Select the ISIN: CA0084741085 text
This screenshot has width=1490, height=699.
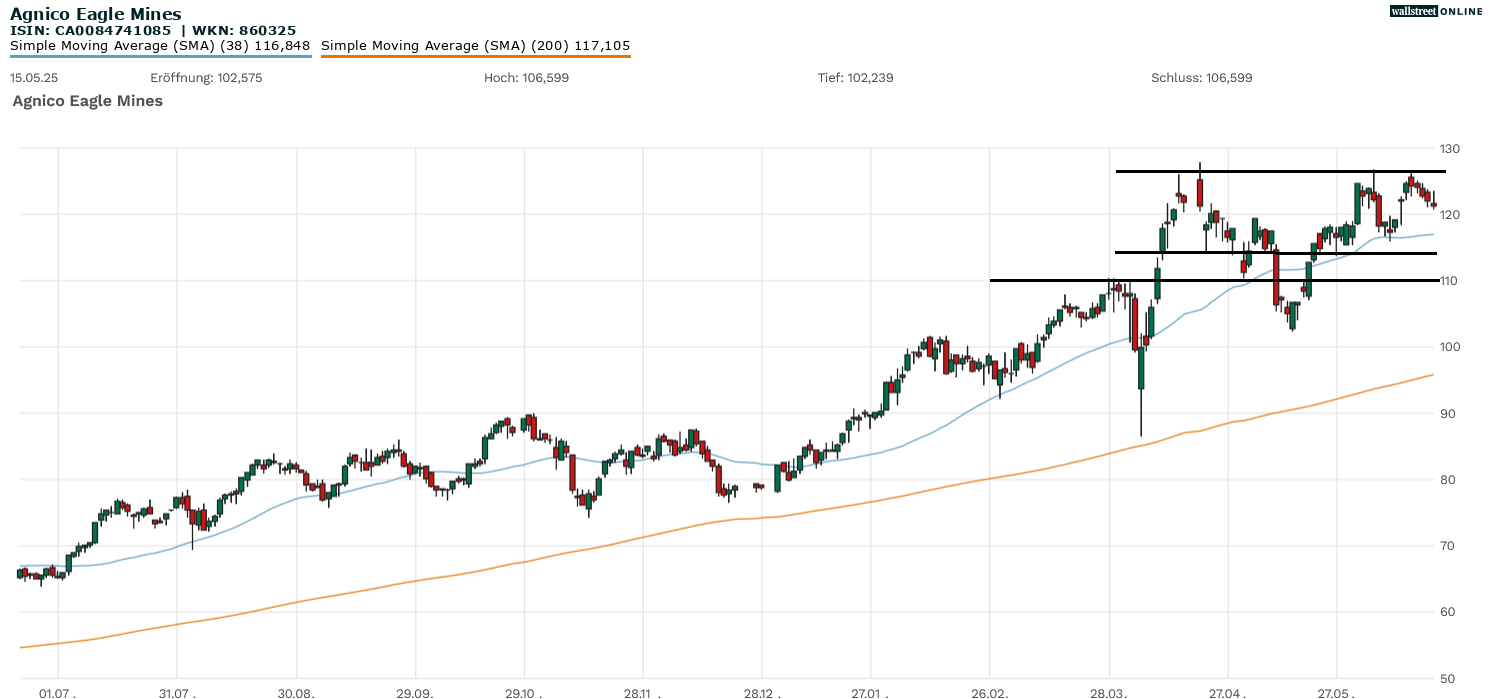point(91,31)
